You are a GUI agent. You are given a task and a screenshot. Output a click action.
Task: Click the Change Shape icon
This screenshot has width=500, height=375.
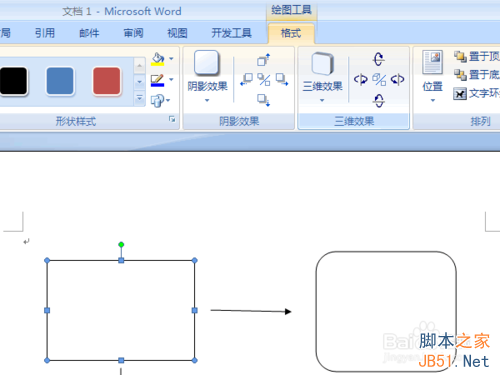tap(157, 100)
